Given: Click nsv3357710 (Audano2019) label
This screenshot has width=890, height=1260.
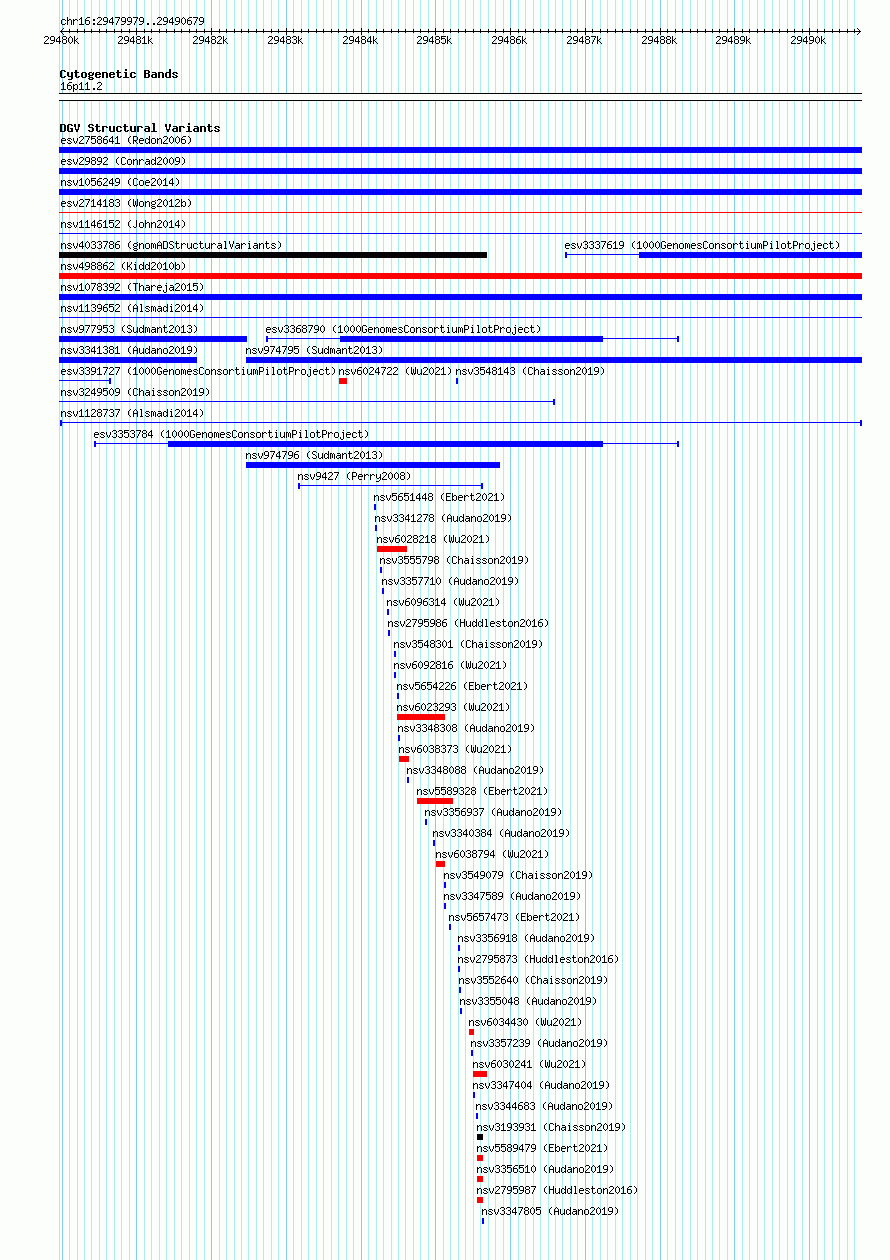Looking at the screenshot, I should point(449,581).
